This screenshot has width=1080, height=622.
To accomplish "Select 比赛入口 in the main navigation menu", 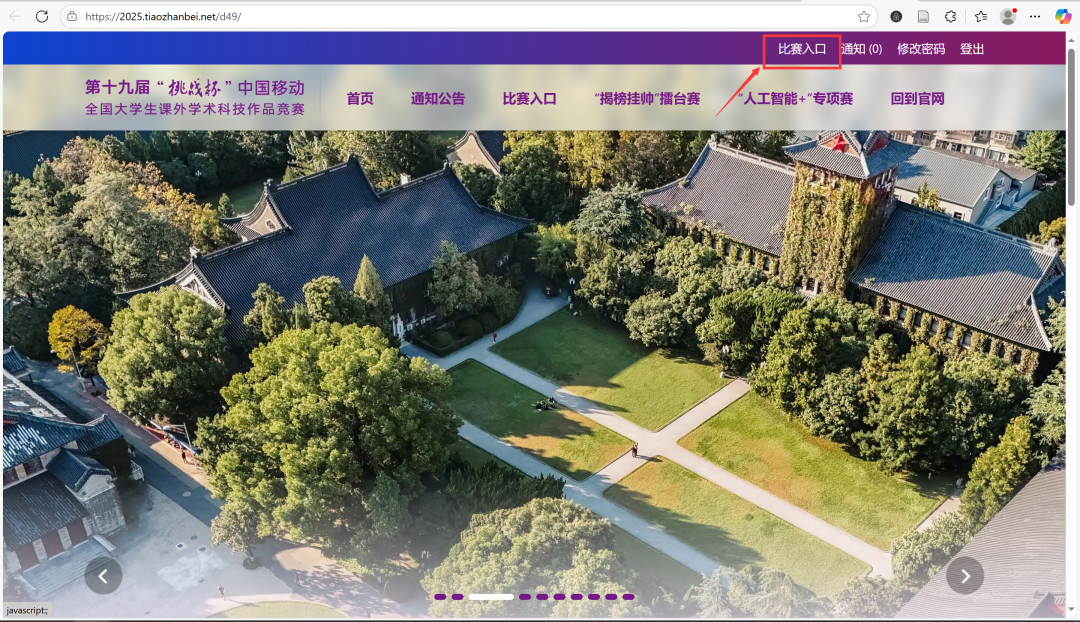I will 530,99.
